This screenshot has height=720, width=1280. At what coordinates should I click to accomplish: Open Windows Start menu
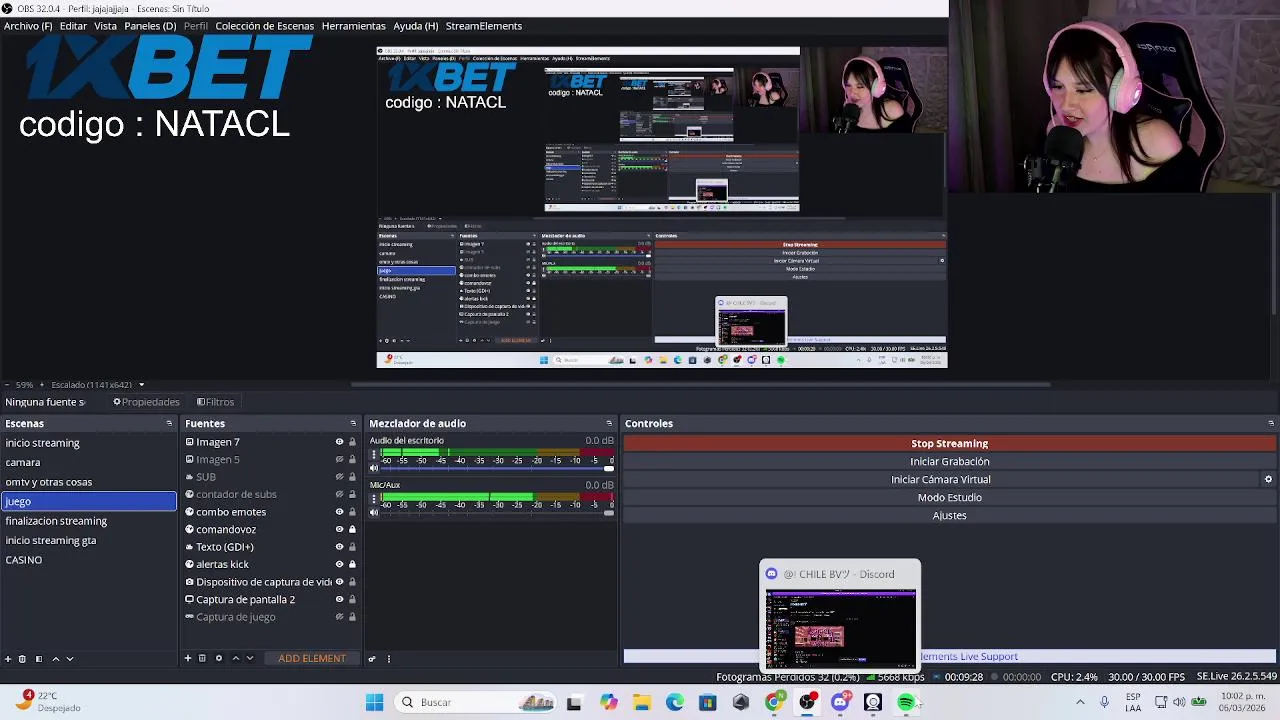point(374,702)
